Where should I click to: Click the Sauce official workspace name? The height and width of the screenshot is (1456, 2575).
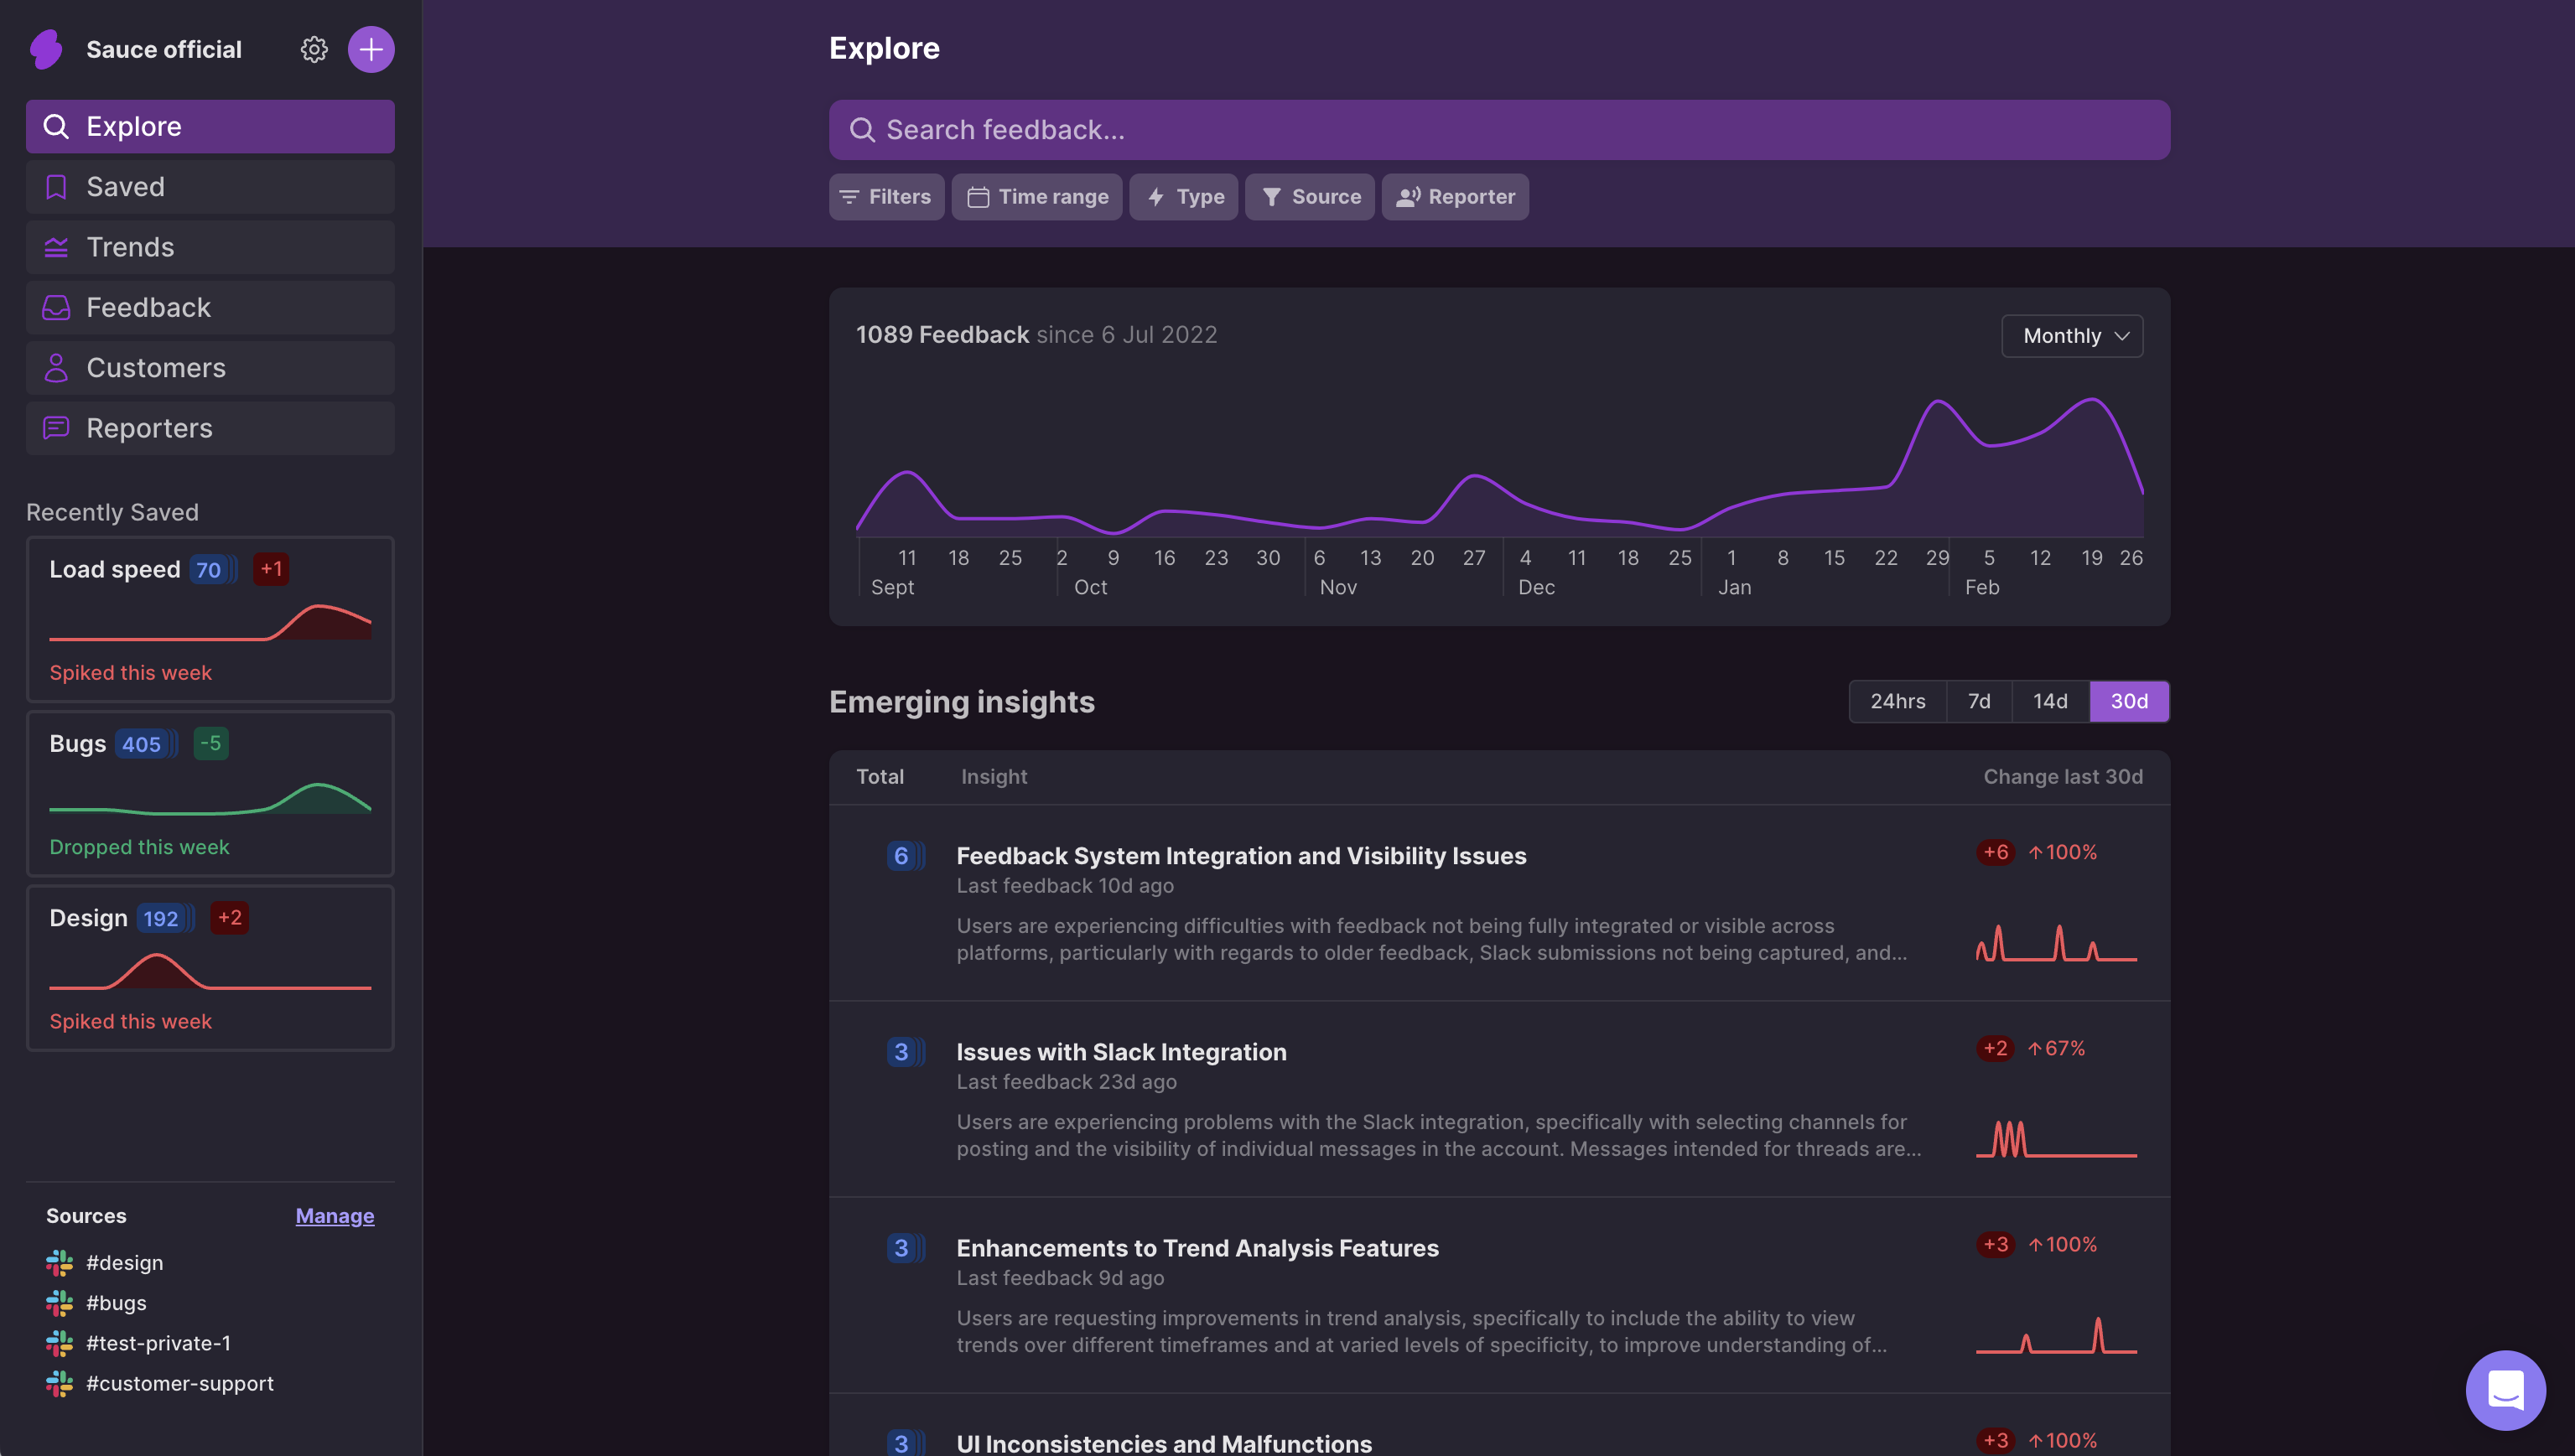click(164, 49)
